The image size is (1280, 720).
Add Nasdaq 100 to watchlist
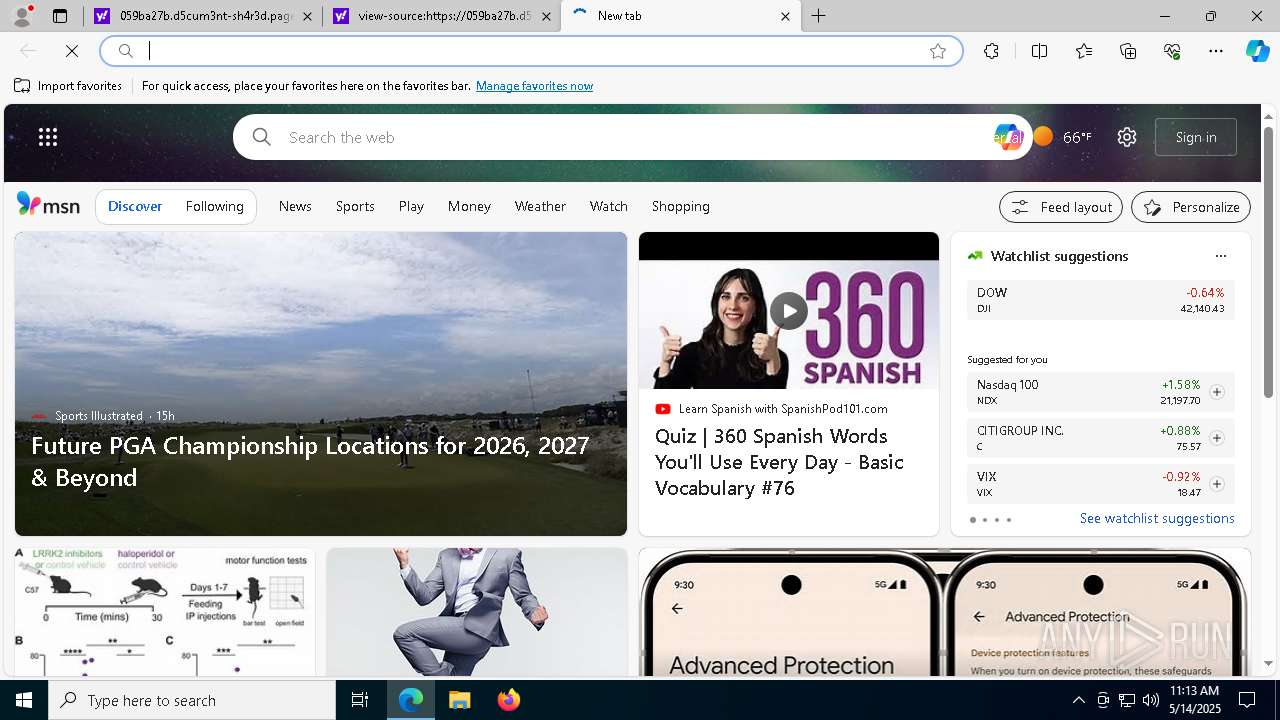coord(1217,392)
